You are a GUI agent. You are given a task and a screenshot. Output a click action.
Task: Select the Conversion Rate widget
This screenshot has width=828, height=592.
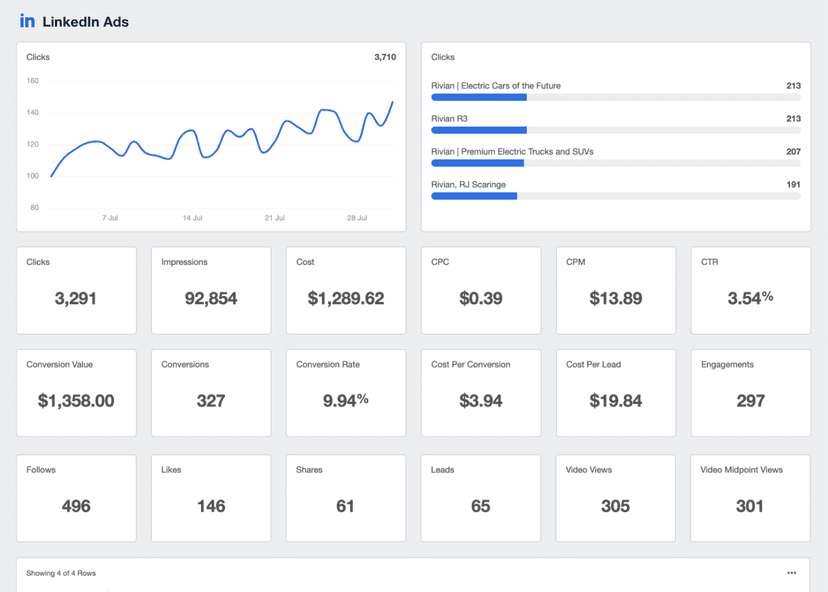(345, 392)
